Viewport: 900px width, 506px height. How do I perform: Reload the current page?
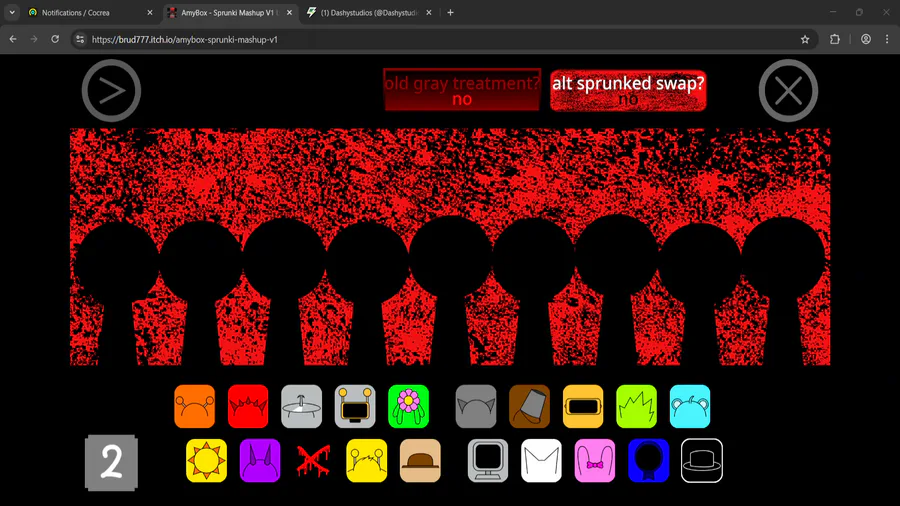coord(55,39)
